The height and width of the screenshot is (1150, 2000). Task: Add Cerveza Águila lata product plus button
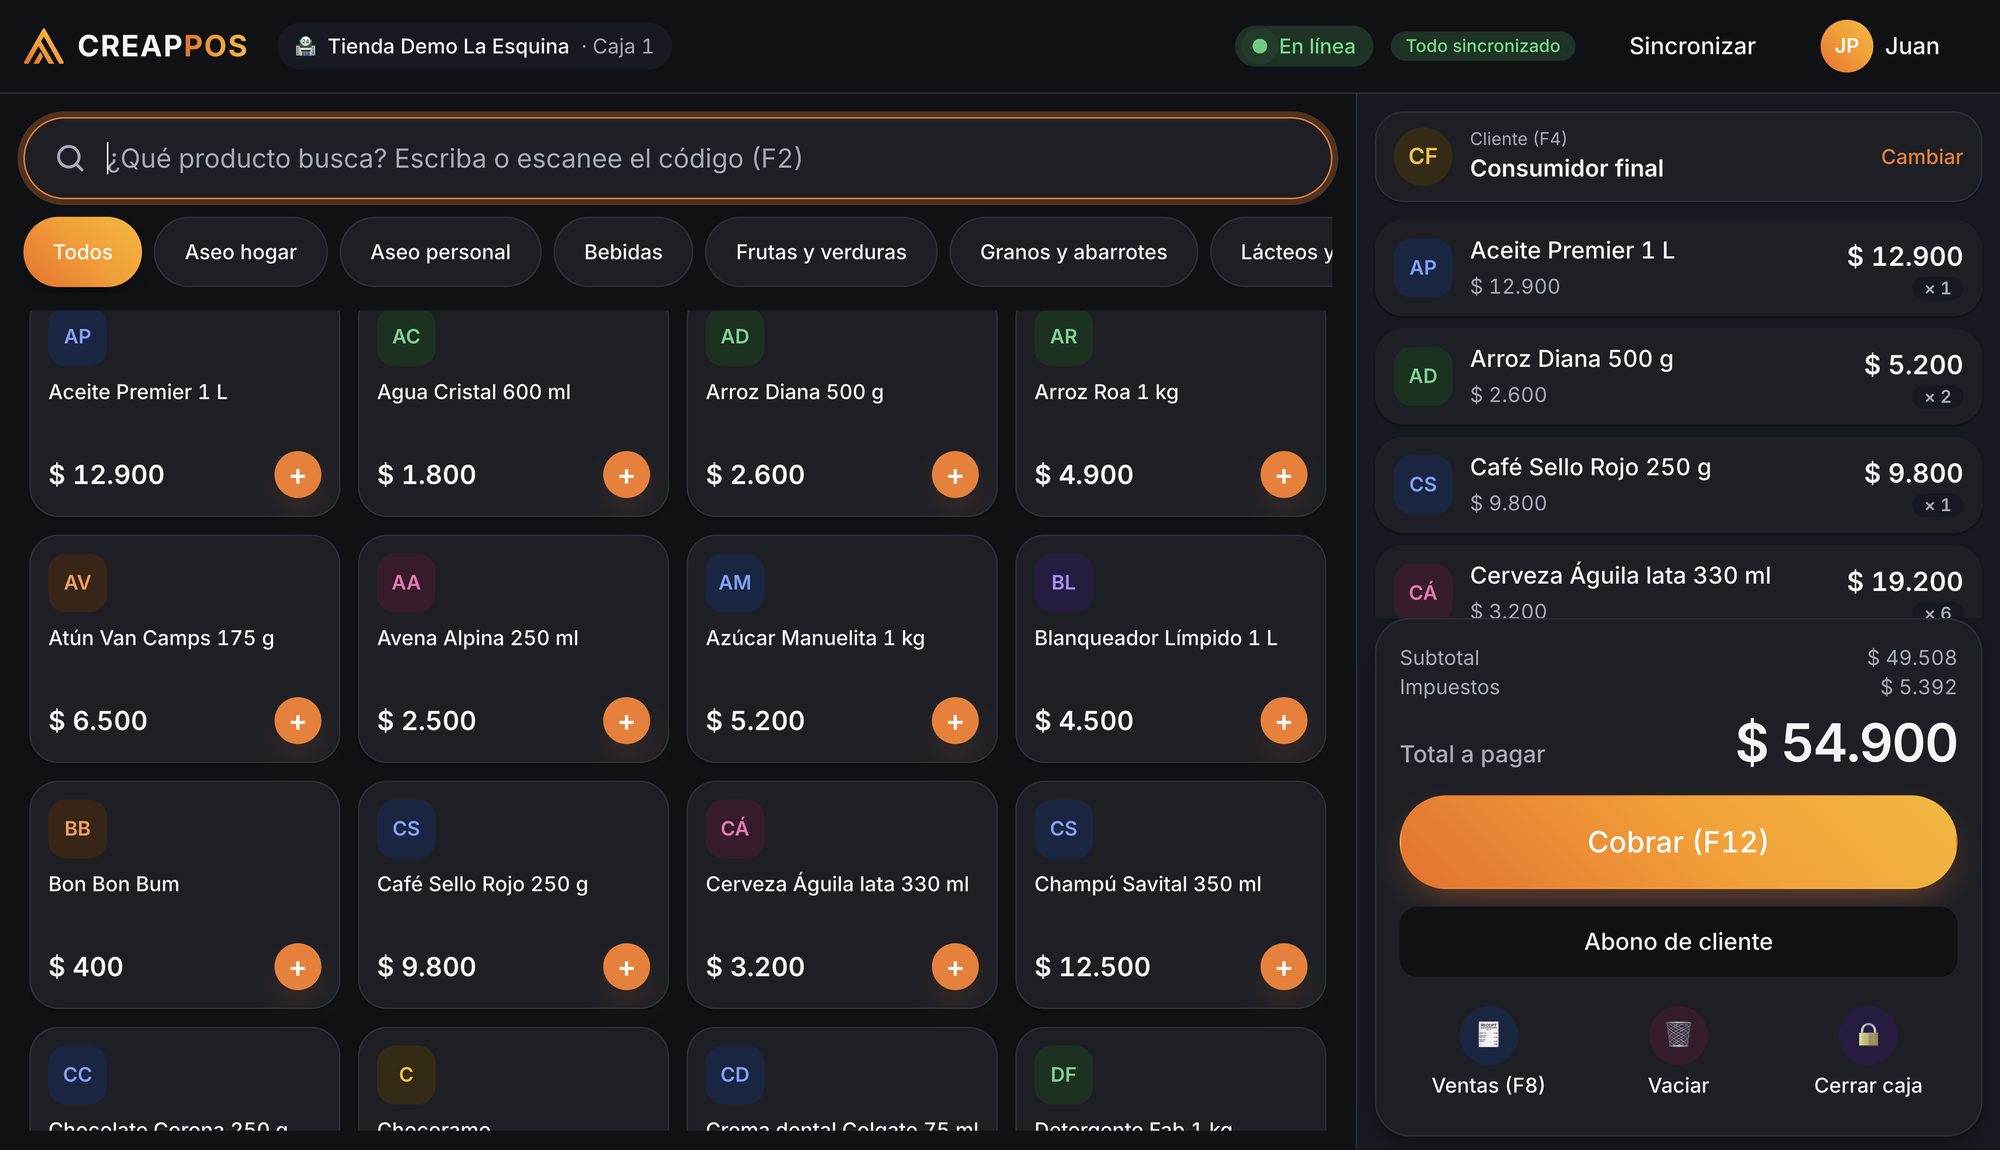tap(955, 967)
